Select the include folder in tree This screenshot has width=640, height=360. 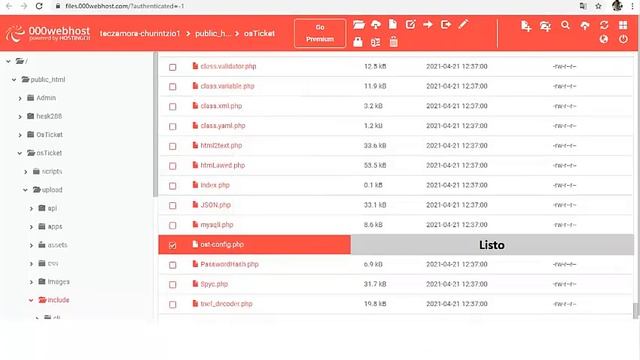tap(54, 300)
